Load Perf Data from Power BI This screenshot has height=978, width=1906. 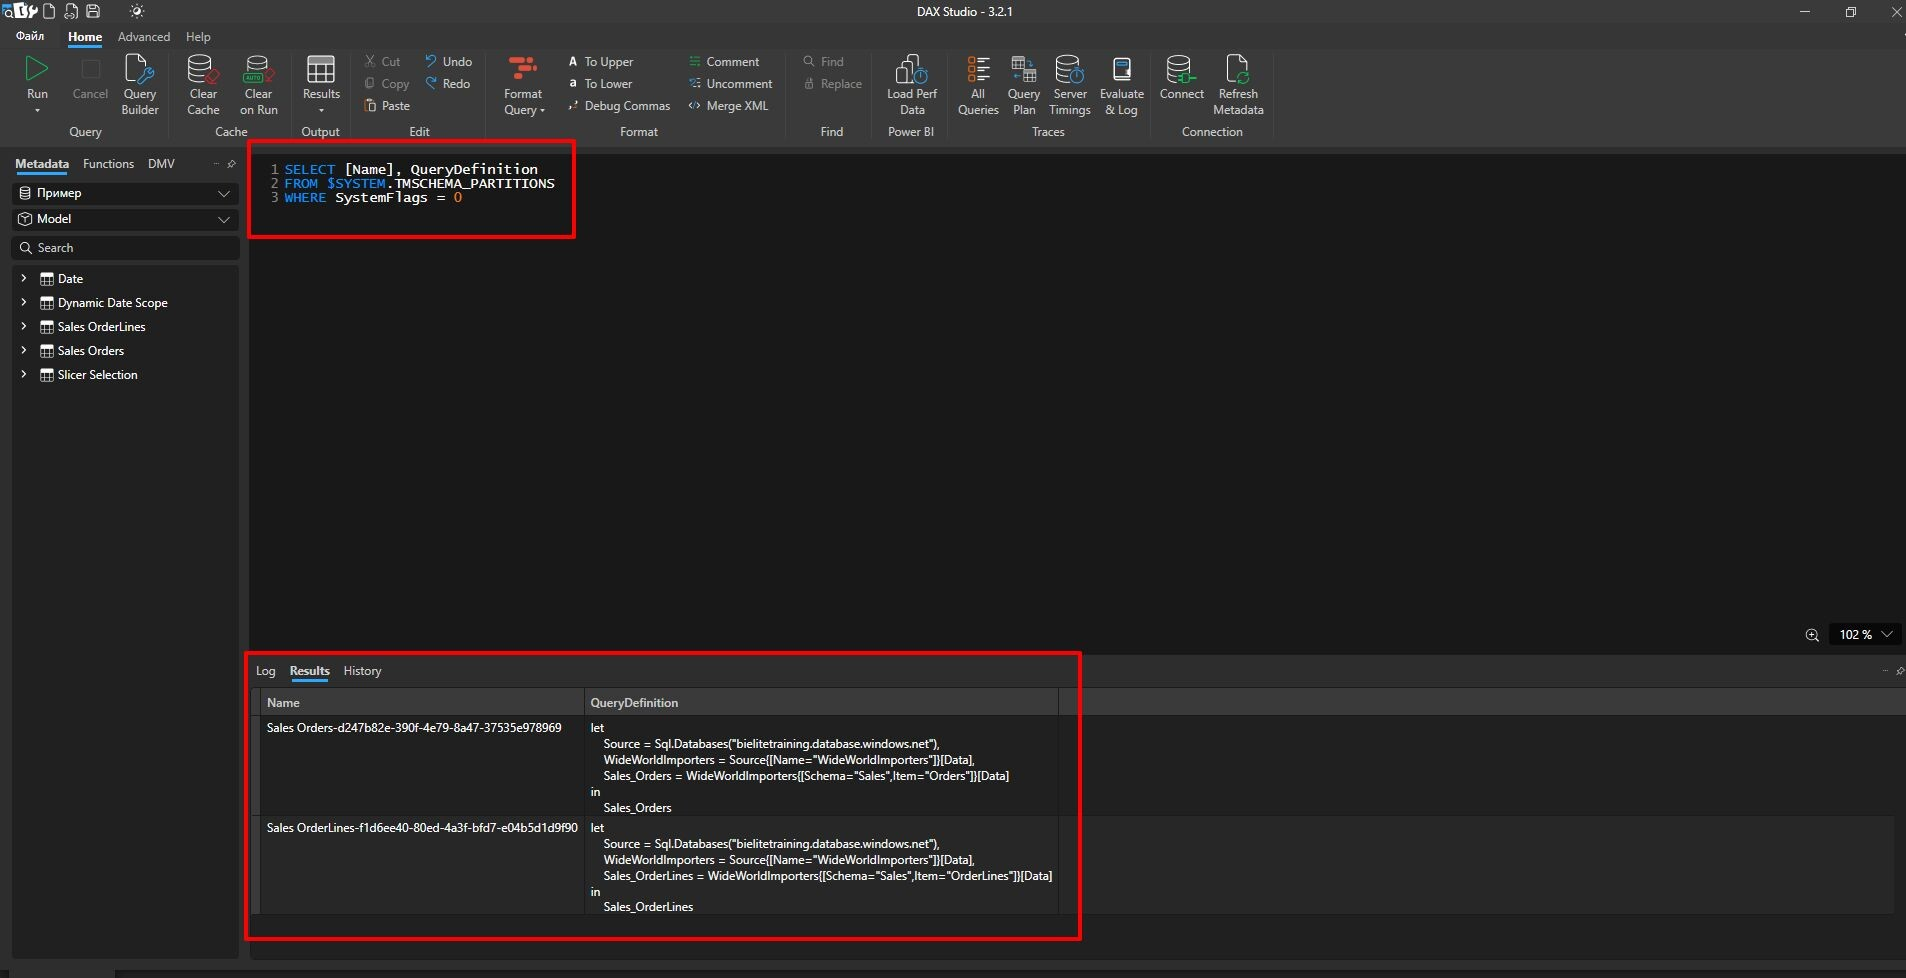[x=912, y=85]
